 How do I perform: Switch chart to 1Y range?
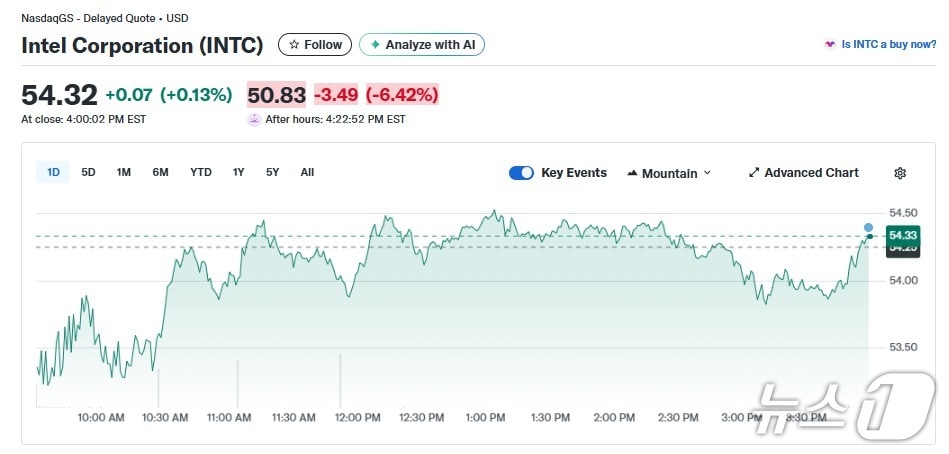tap(238, 172)
